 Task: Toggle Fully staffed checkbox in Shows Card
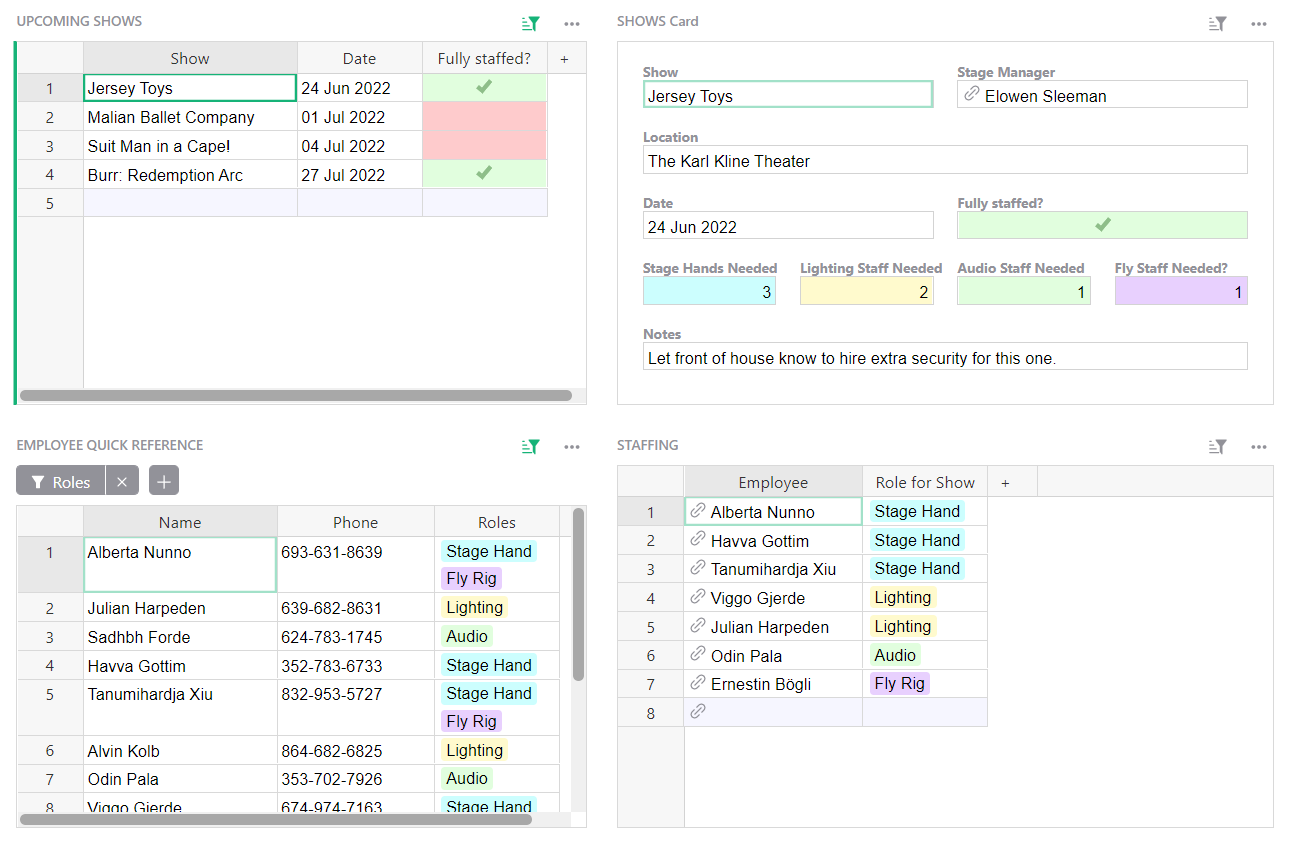(x=1102, y=225)
